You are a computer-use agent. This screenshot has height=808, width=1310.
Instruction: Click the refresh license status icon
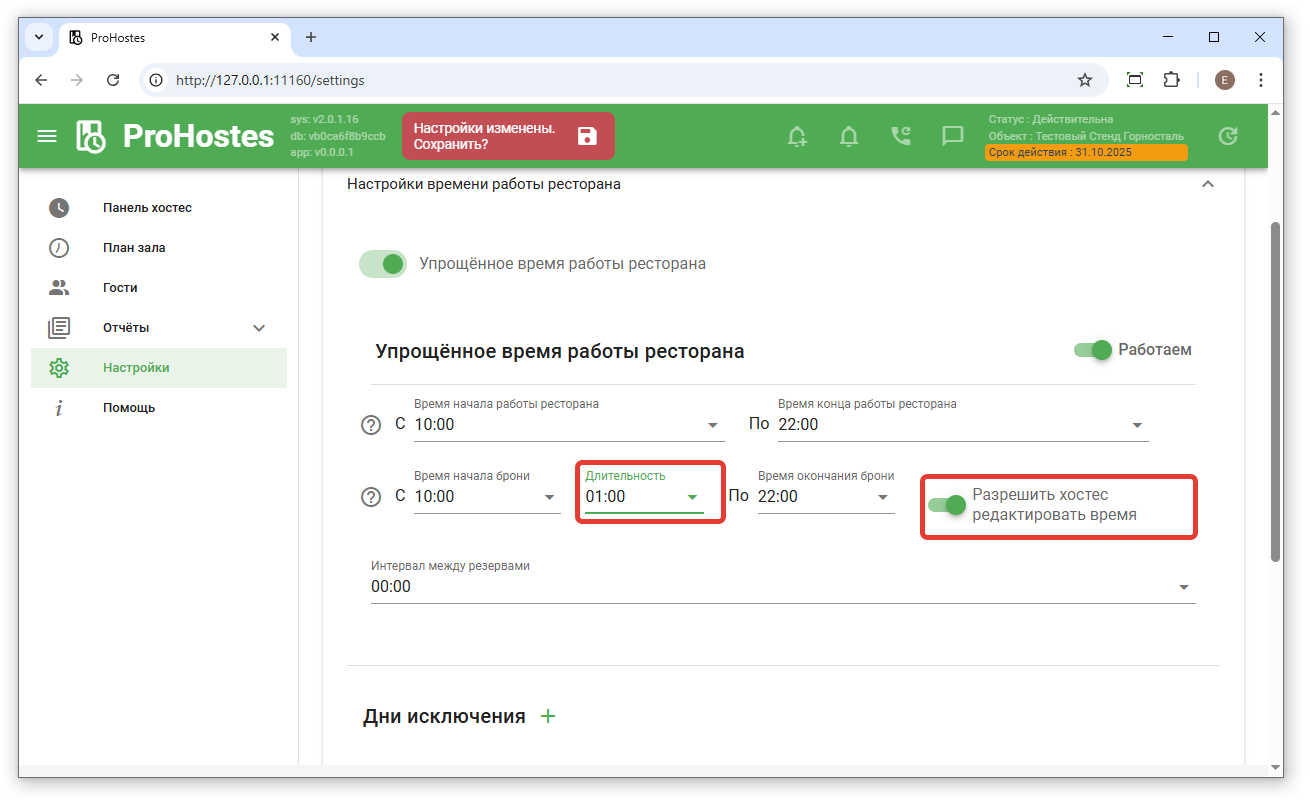[1228, 136]
